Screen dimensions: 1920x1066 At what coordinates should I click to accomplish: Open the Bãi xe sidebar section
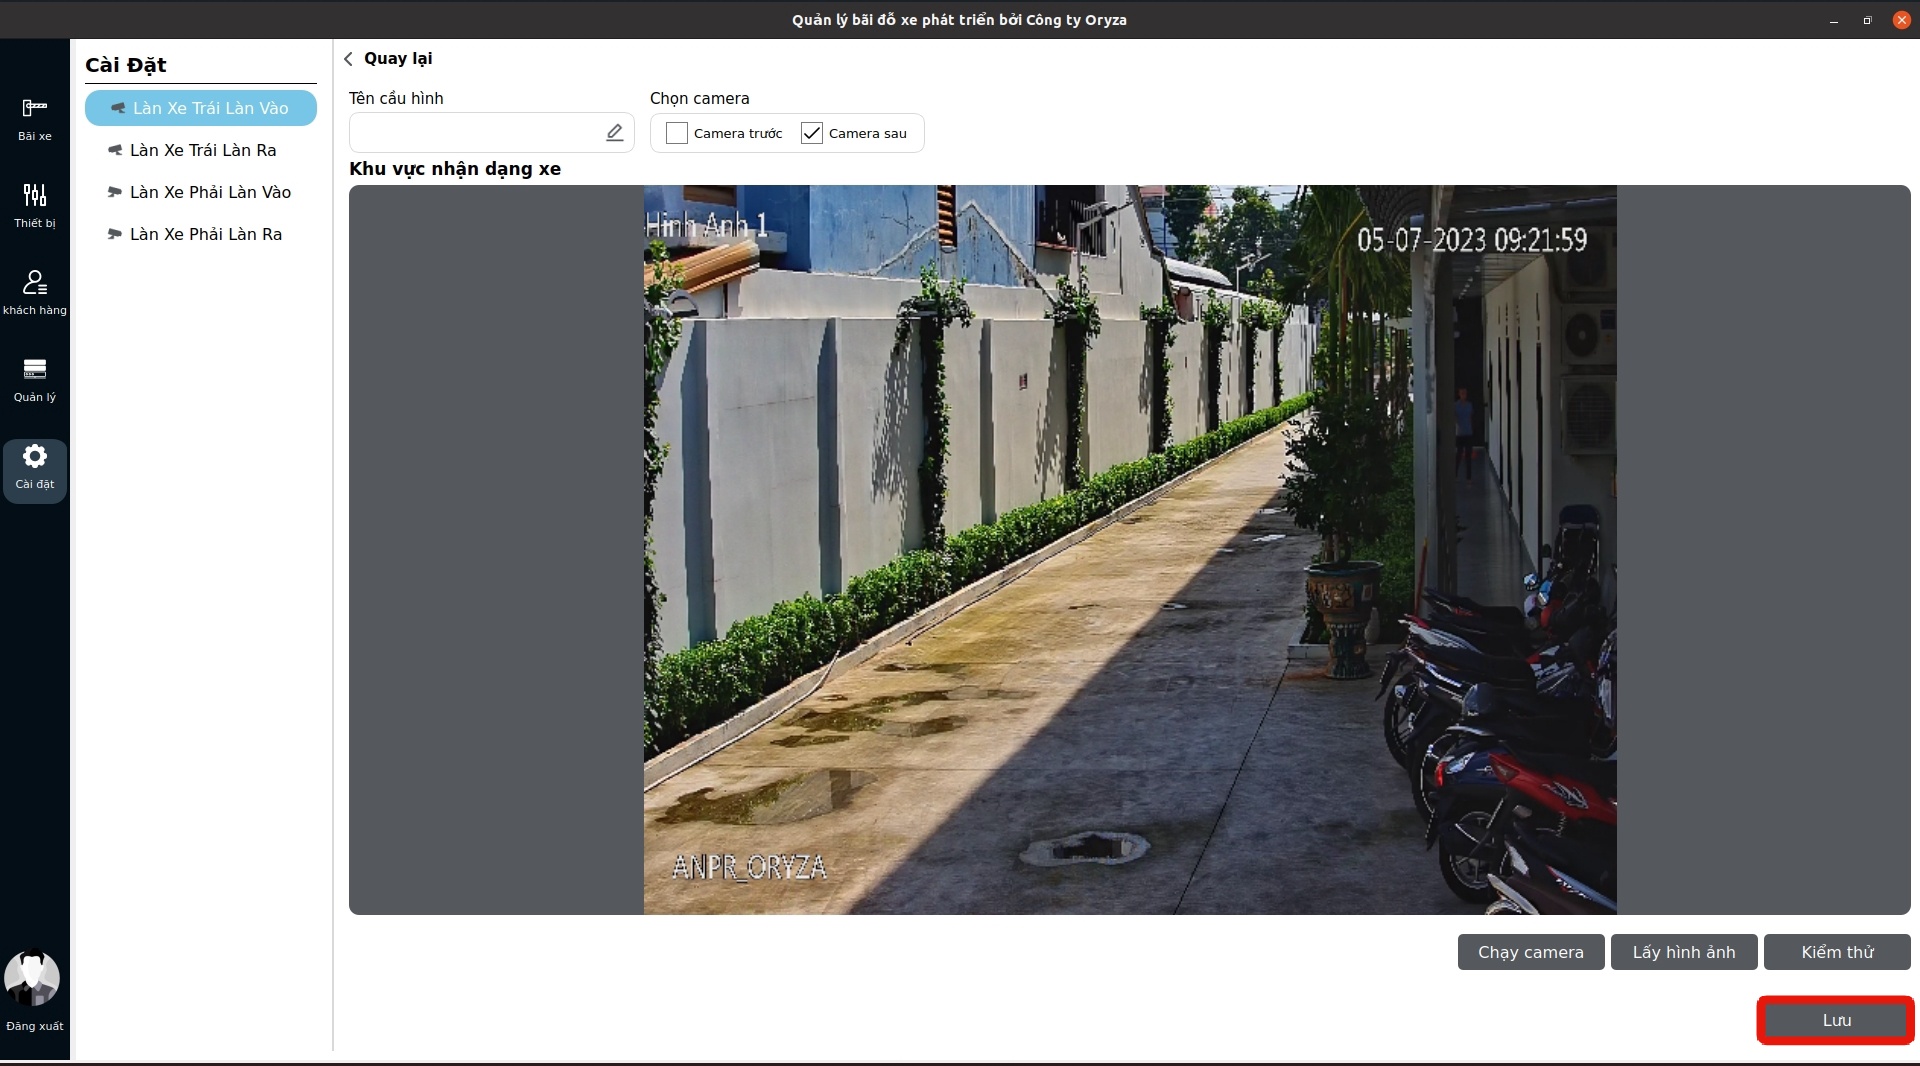[x=35, y=120]
